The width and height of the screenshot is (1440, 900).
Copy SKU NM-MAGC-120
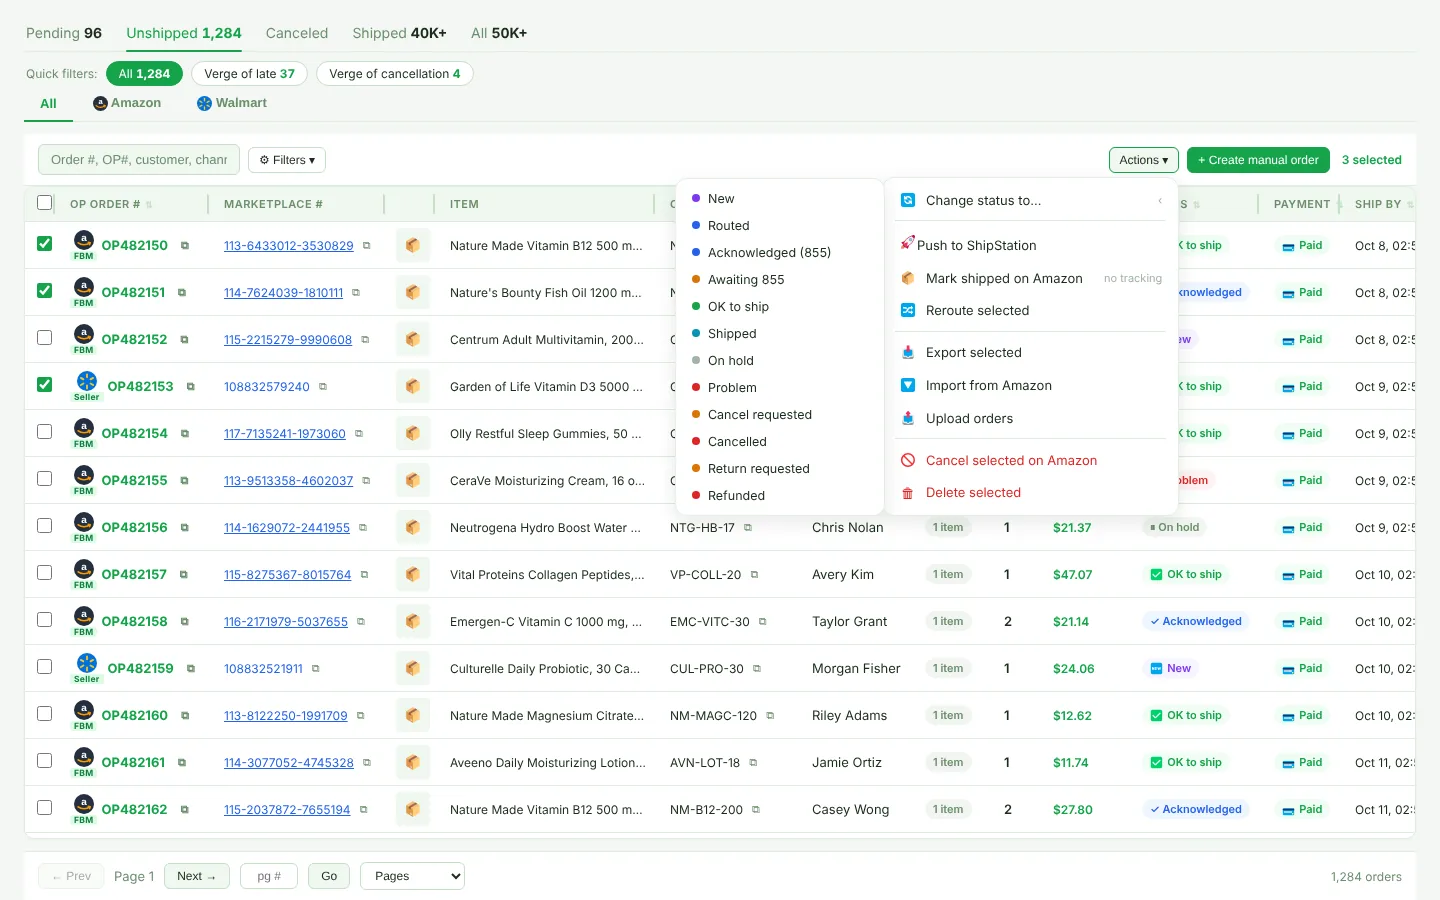click(770, 716)
